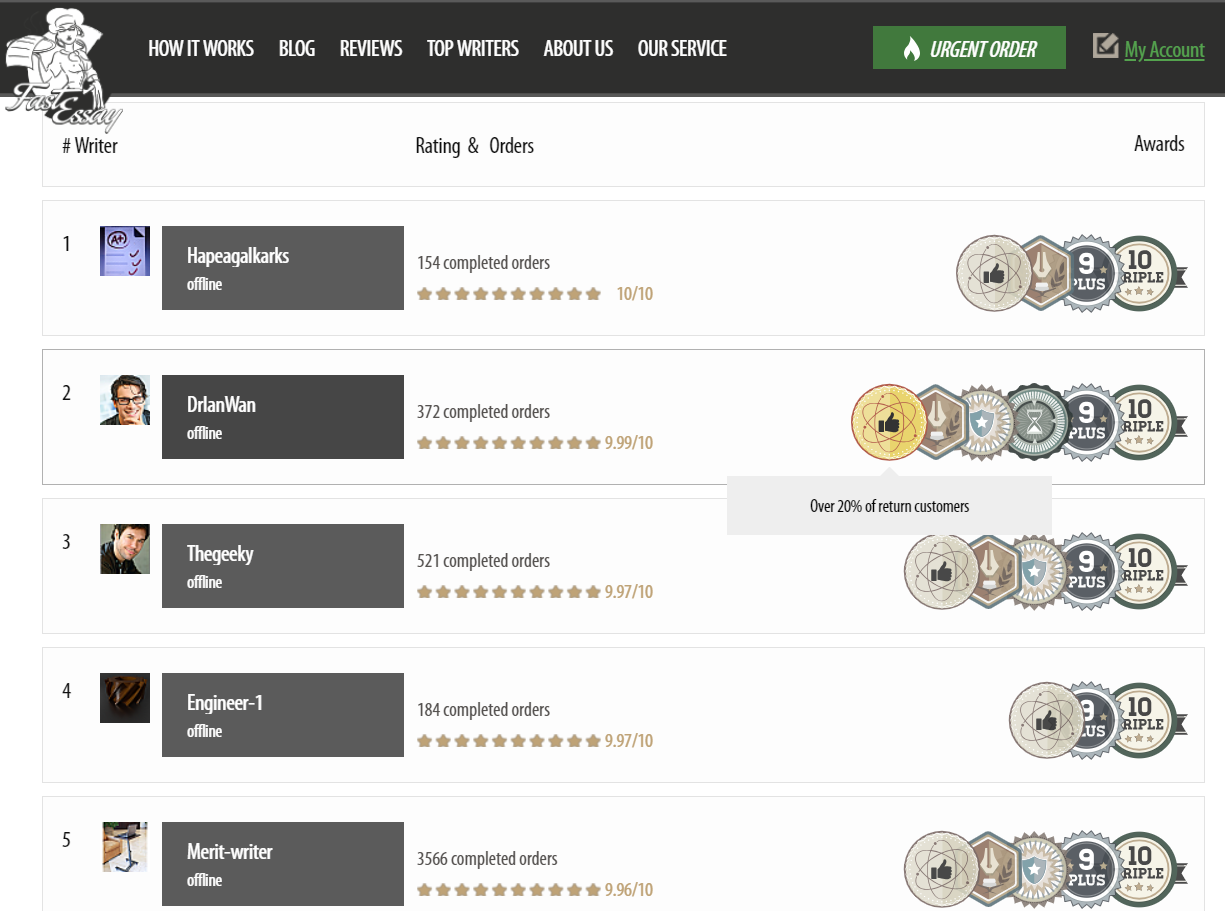Click Engineer-1's star rating bar
Screen dimensions: 1225x911
point(509,741)
